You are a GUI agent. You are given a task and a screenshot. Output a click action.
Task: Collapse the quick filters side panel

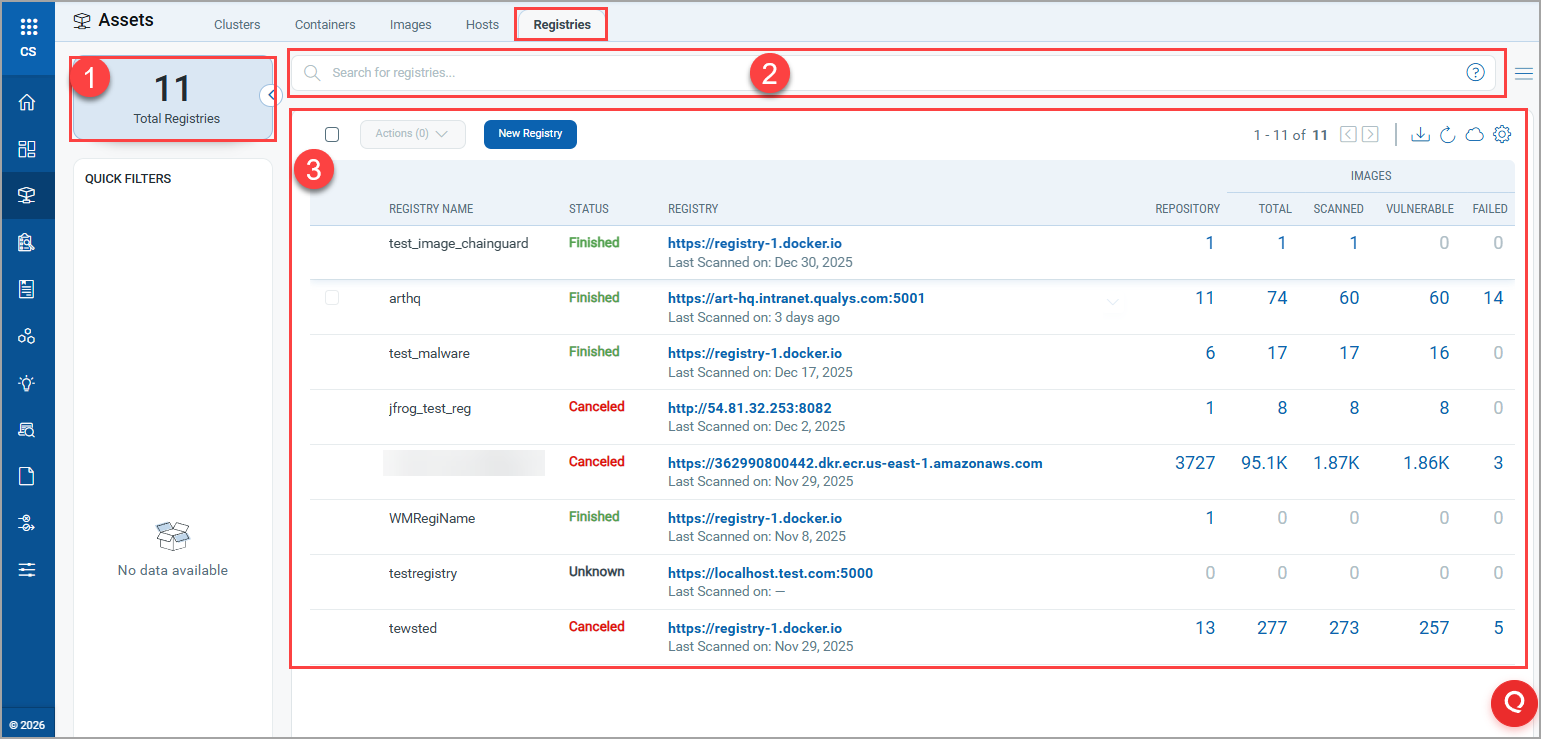click(x=270, y=95)
